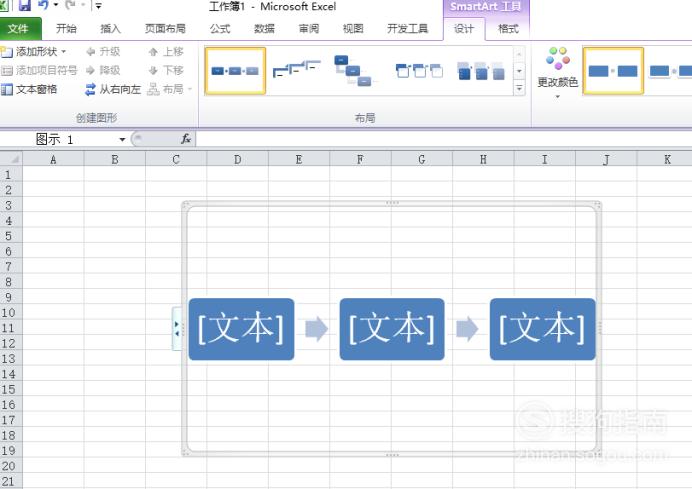Select row 14 header

click(11, 374)
